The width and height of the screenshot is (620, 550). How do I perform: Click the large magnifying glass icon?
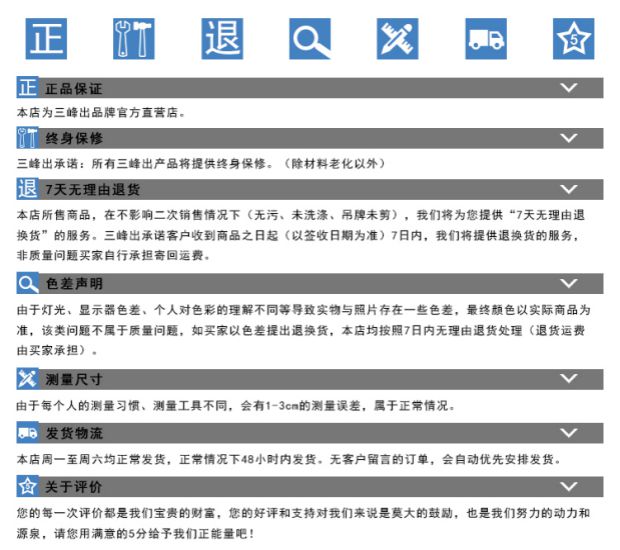[310, 39]
